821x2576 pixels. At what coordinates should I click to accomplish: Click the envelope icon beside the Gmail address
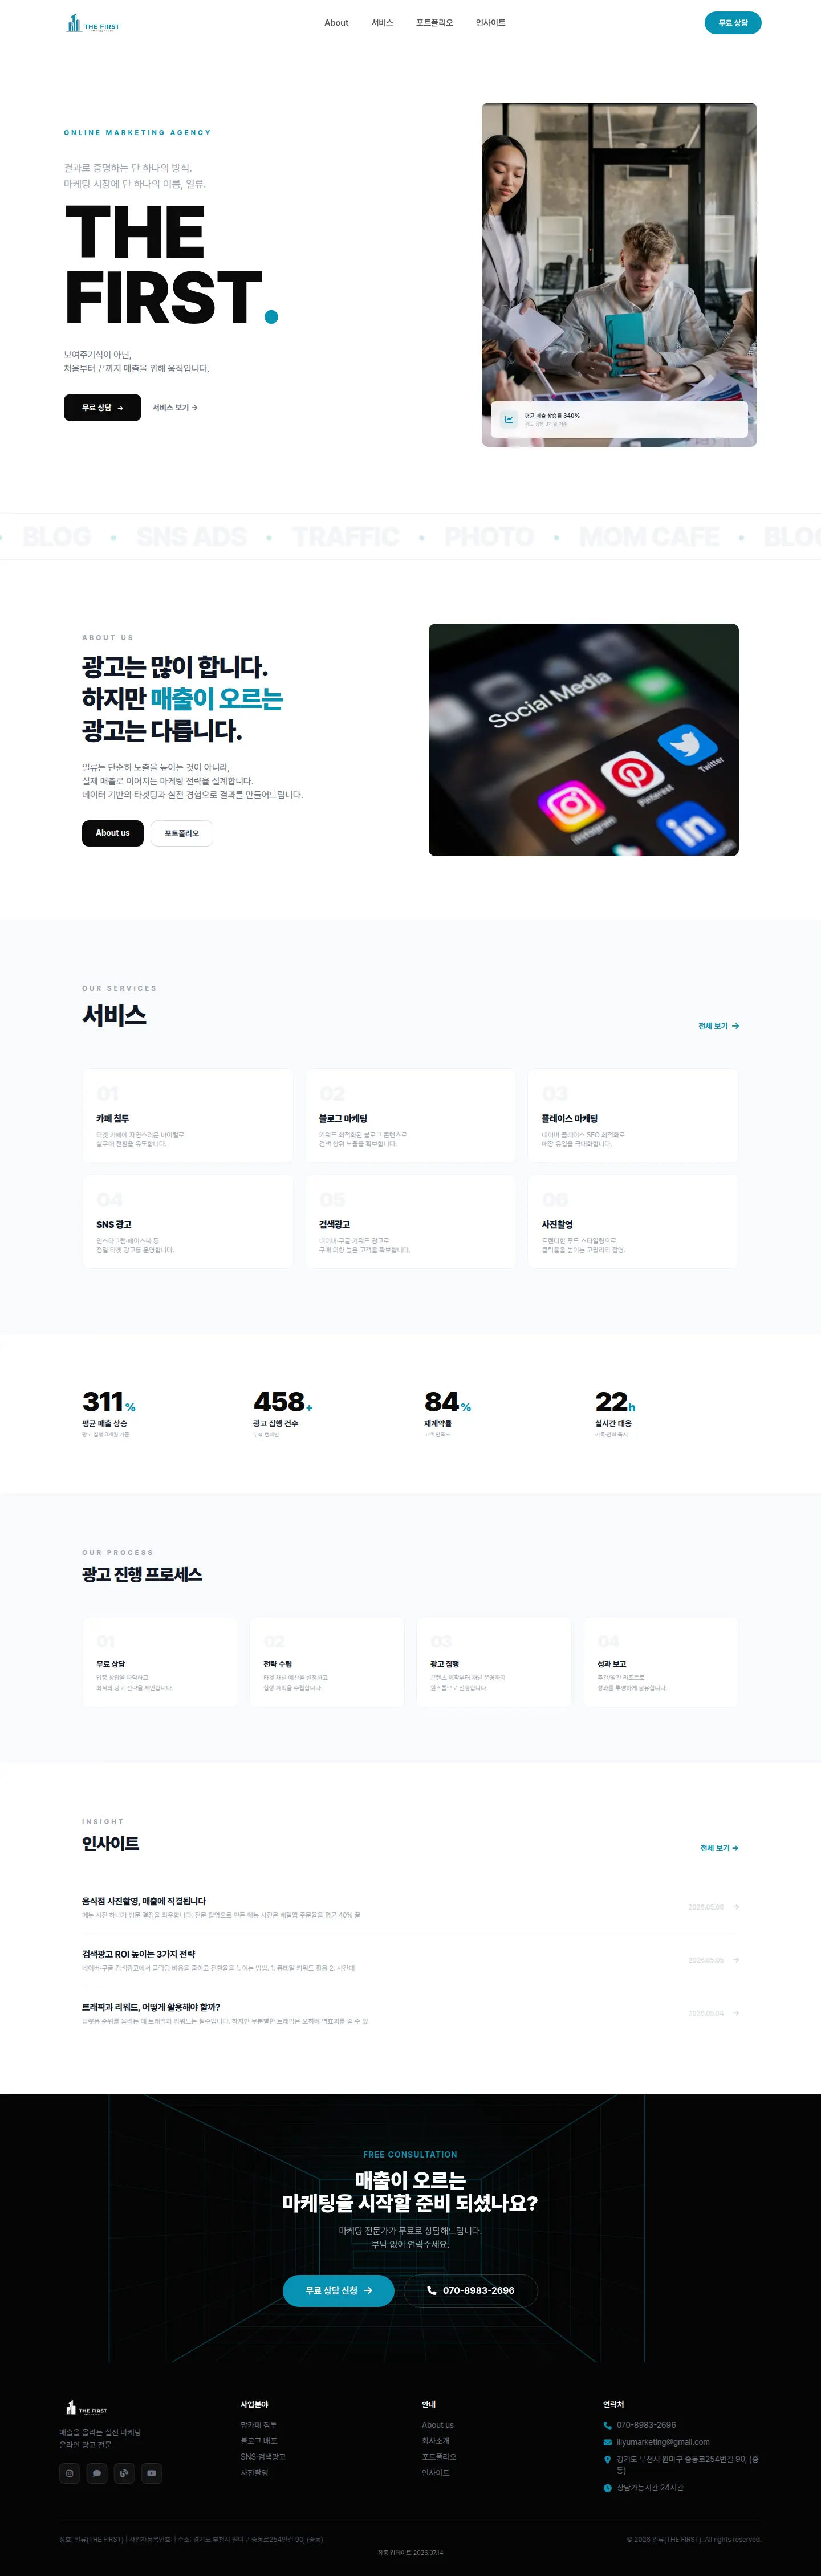[607, 2441]
